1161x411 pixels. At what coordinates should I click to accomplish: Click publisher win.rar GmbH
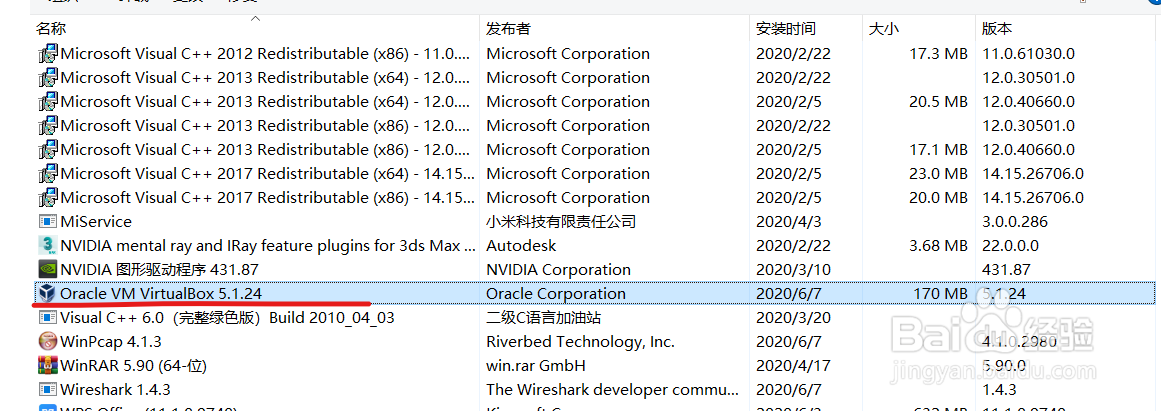(536, 366)
